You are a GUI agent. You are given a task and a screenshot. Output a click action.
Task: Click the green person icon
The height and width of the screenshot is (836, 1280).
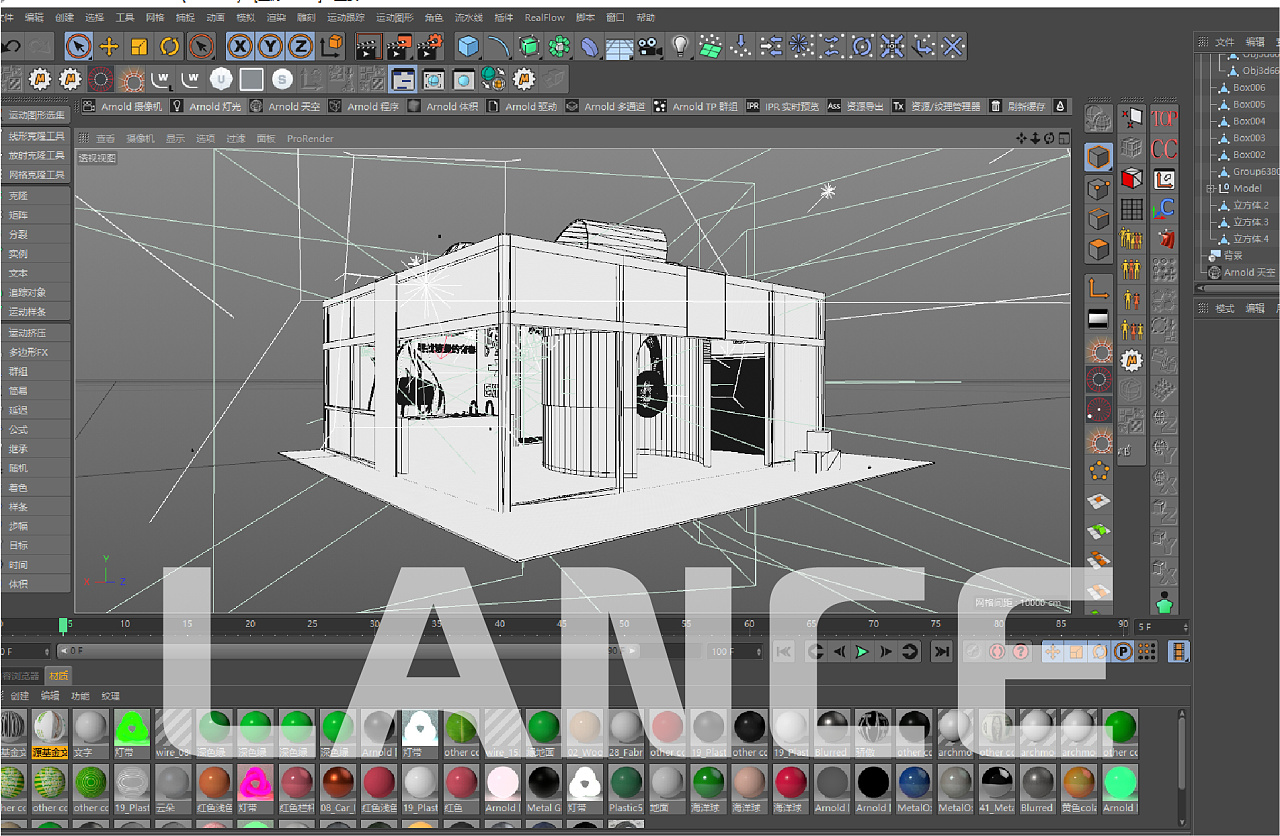pyautogui.click(x=1164, y=603)
